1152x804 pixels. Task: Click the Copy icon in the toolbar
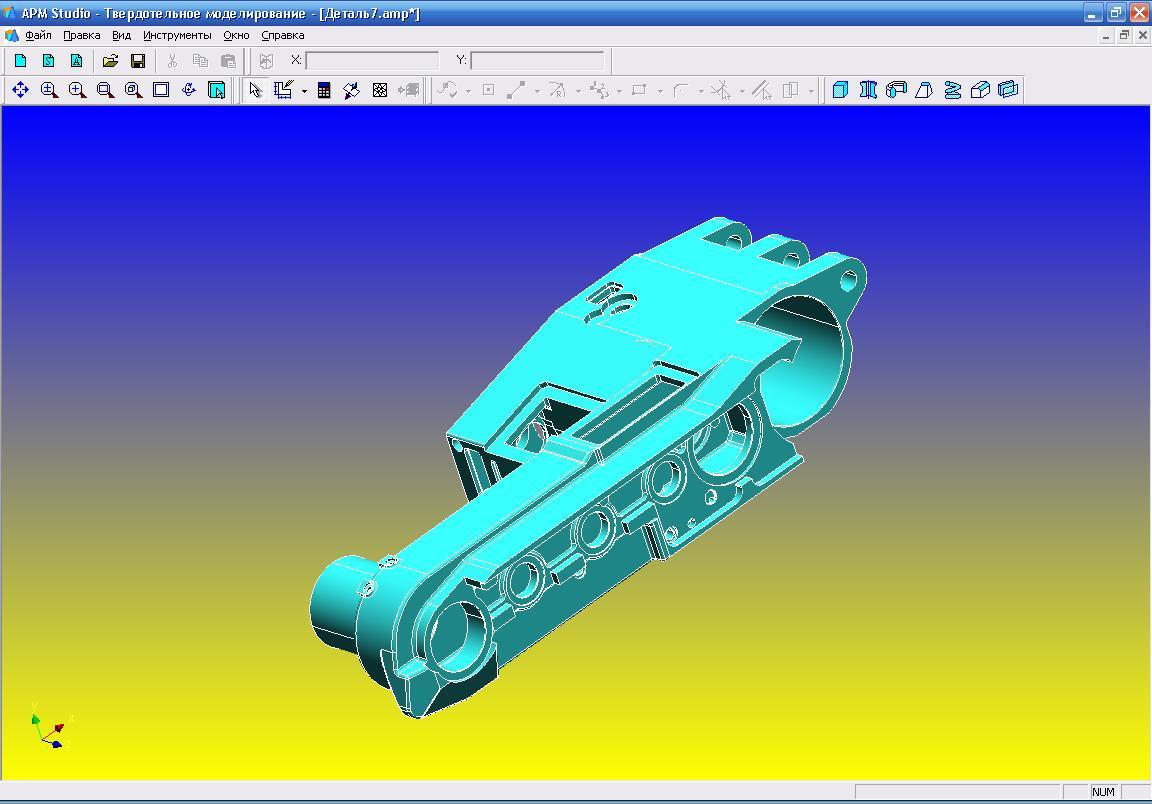200,61
